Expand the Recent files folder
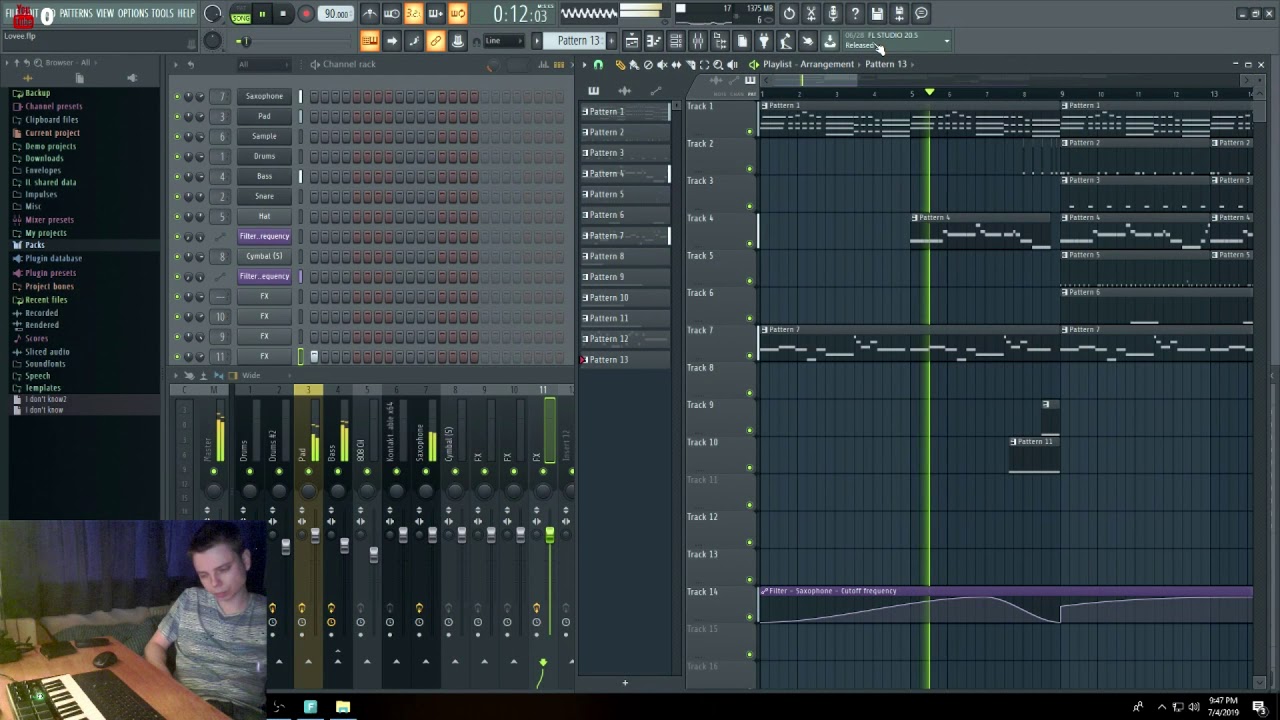The width and height of the screenshot is (1280, 720). tap(46, 300)
